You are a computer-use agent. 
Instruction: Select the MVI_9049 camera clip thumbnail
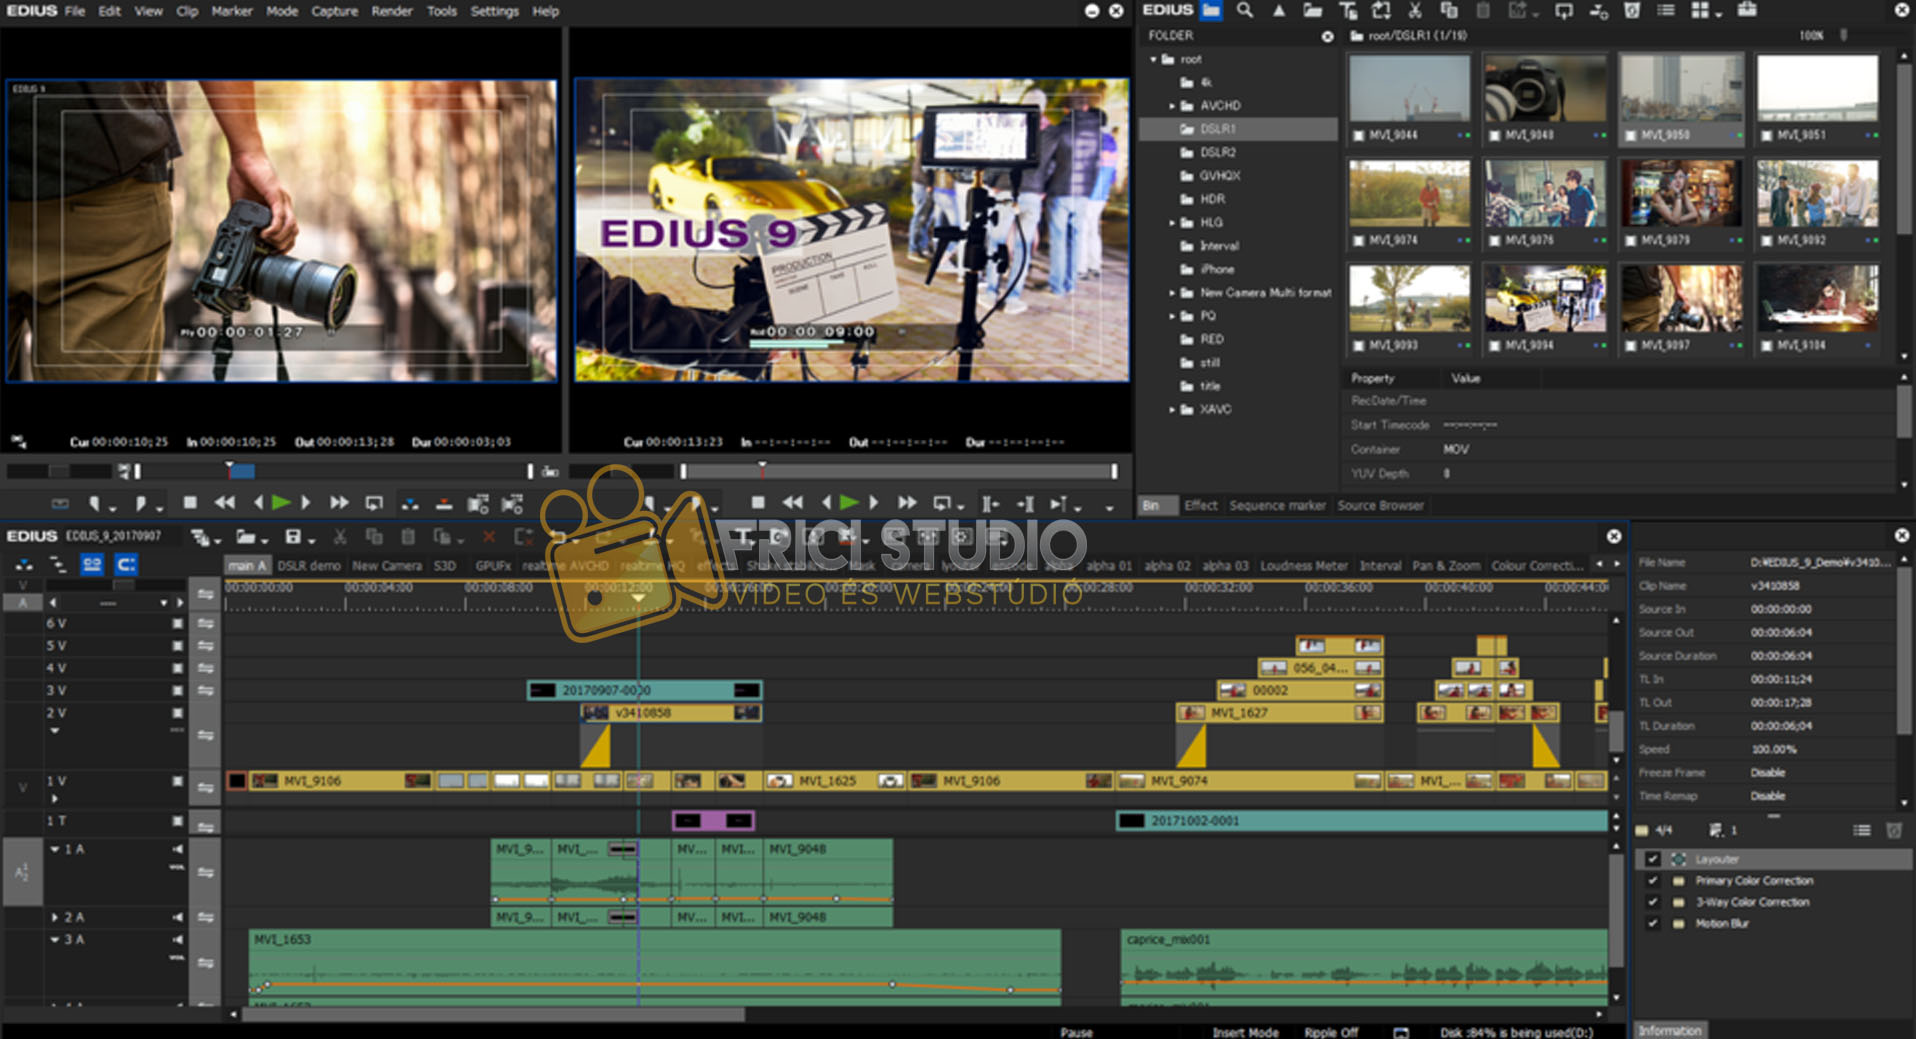pyautogui.click(x=1544, y=90)
